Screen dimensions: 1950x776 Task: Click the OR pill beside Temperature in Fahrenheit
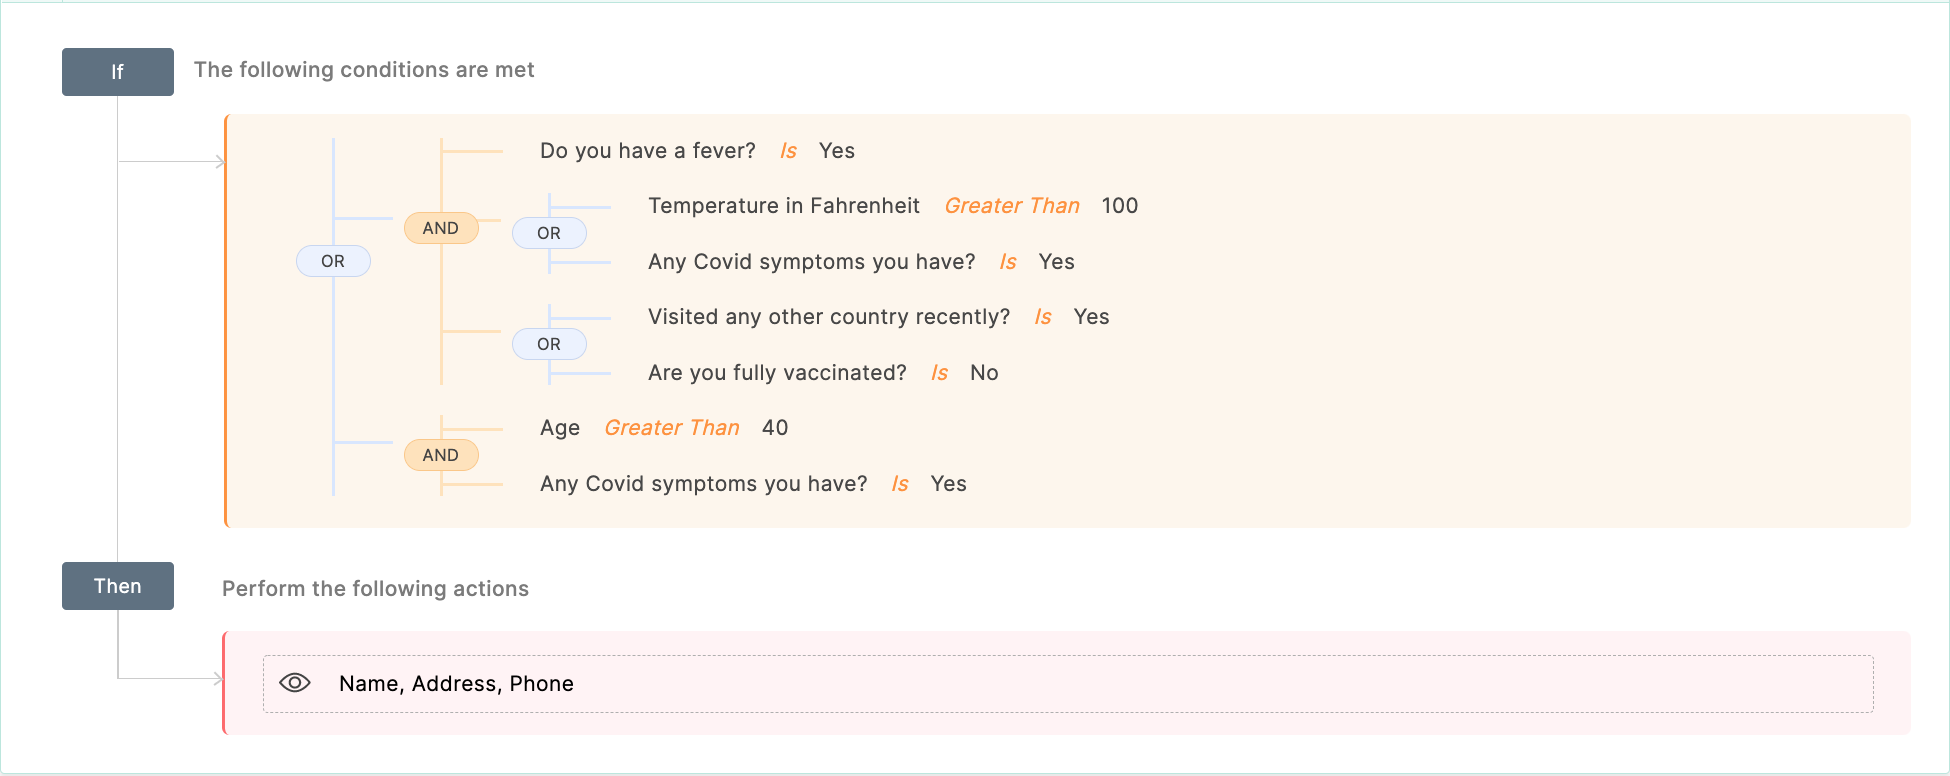[549, 233]
